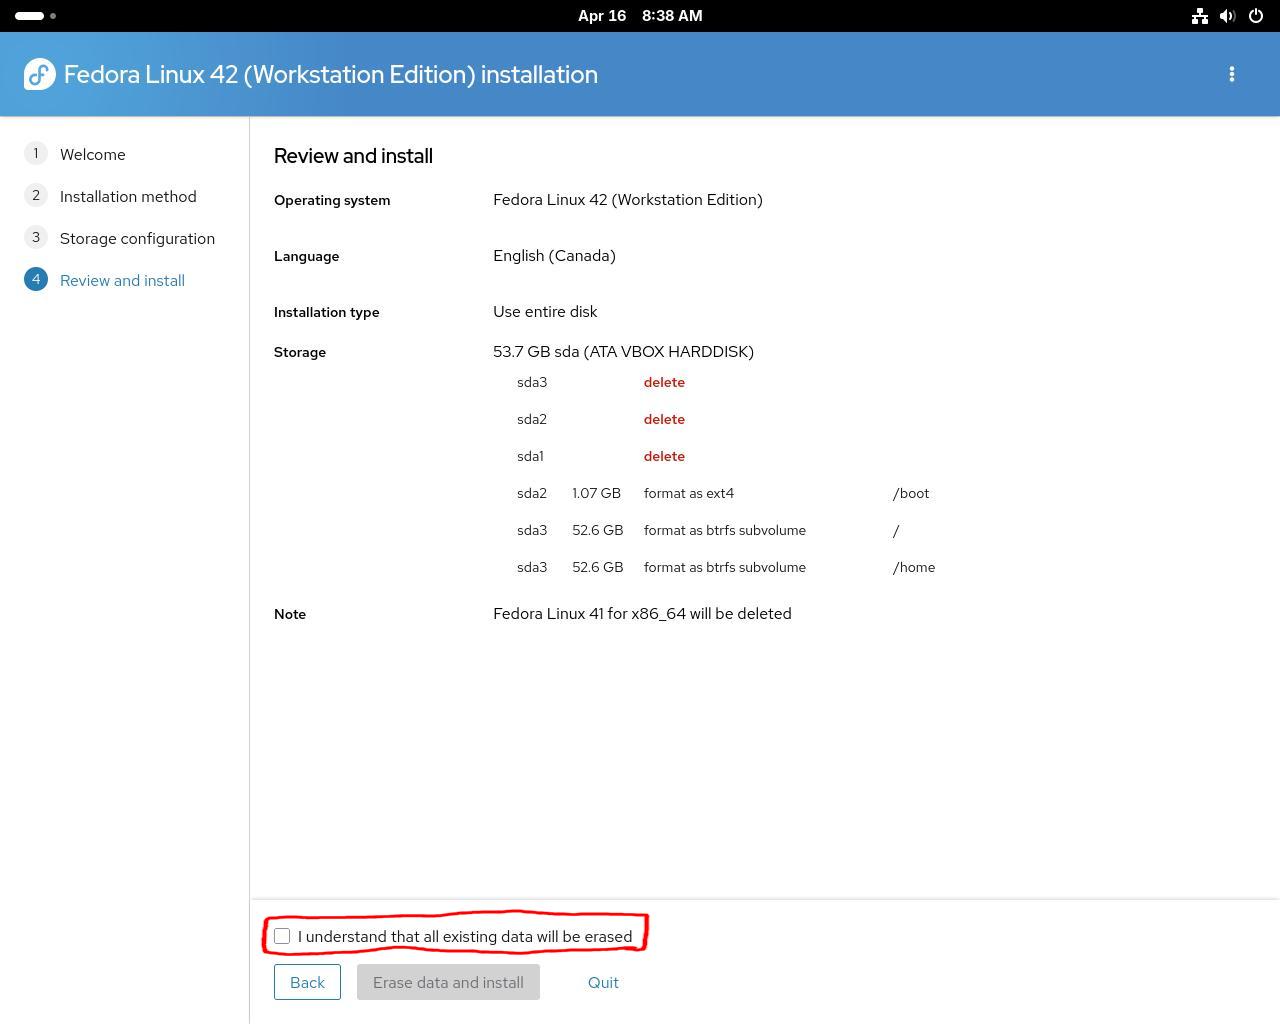Click the '53.7 GB sda (ATA VBOX HARDDISK)' text
The width and height of the screenshot is (1280, 1024).
click(x=623, y=352)
